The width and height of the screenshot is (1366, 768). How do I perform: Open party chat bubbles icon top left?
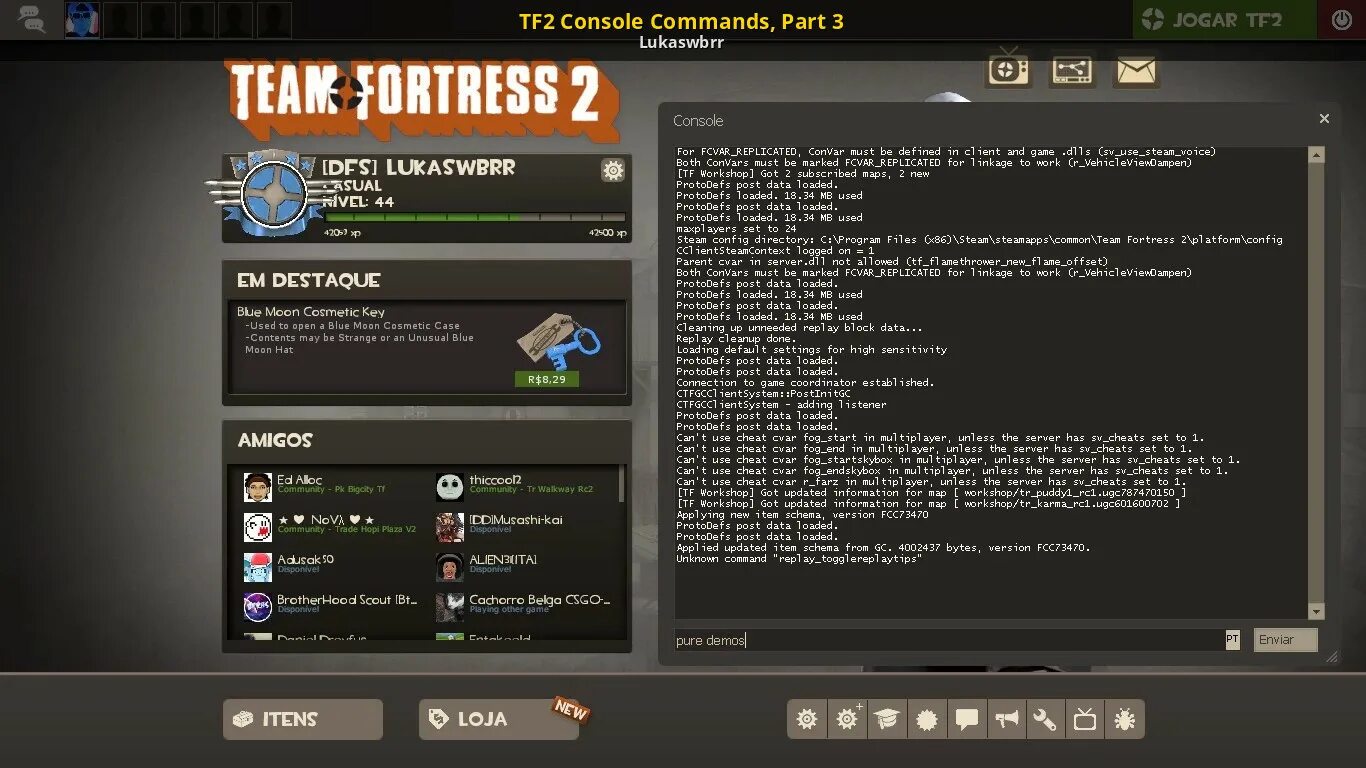[x=30, y=19]
